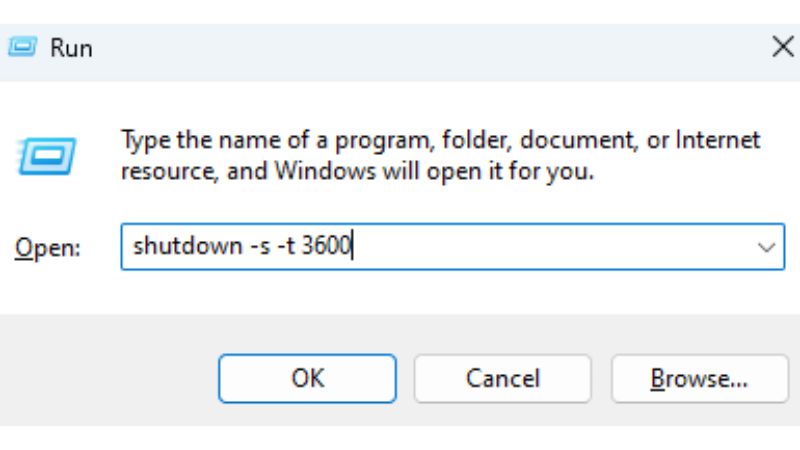Click the small Run icon in title bar
The width and height of the screenshot is (800, 450).
[22, 47]
